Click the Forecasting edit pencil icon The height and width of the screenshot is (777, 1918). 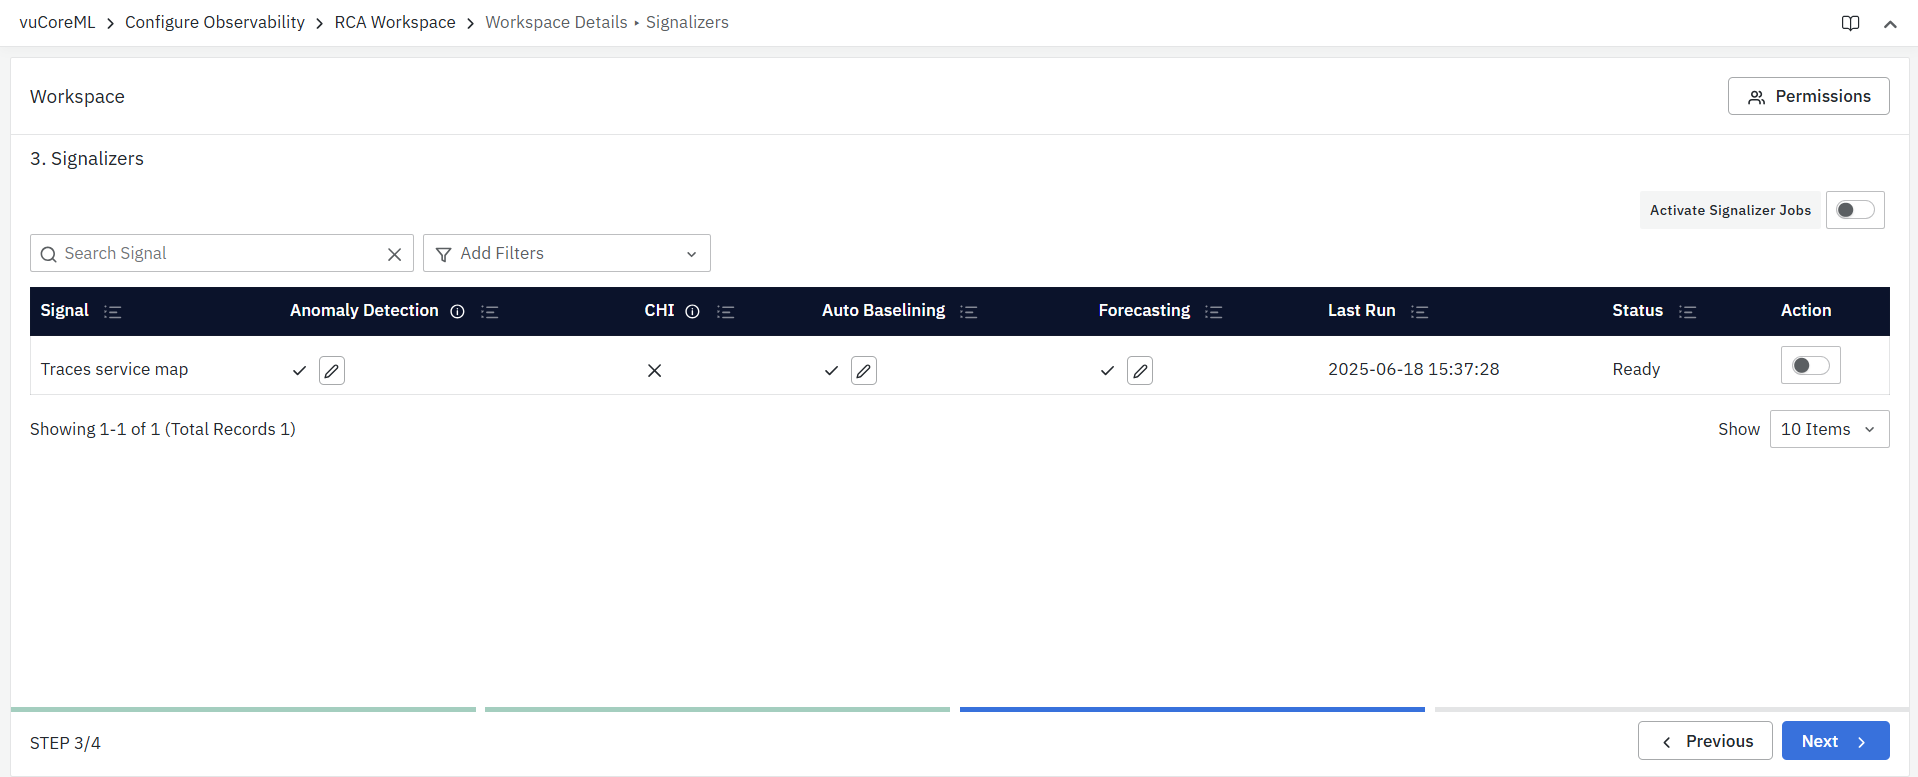point(1140,370)
